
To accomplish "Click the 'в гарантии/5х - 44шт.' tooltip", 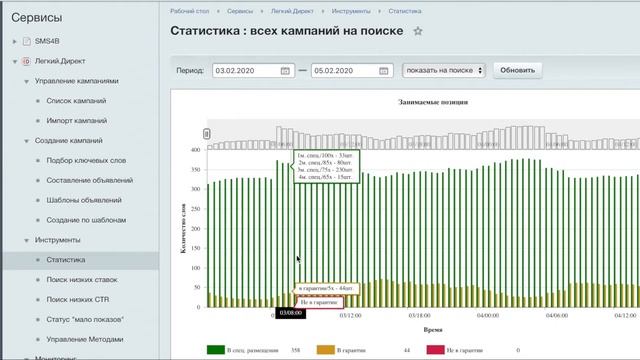I will [x=326, y=289].
